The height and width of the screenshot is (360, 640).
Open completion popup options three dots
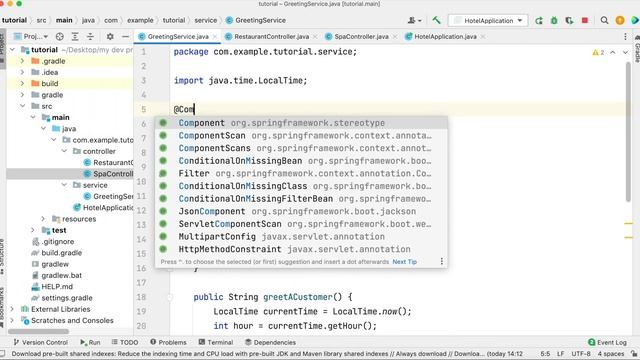pos(442,261)
